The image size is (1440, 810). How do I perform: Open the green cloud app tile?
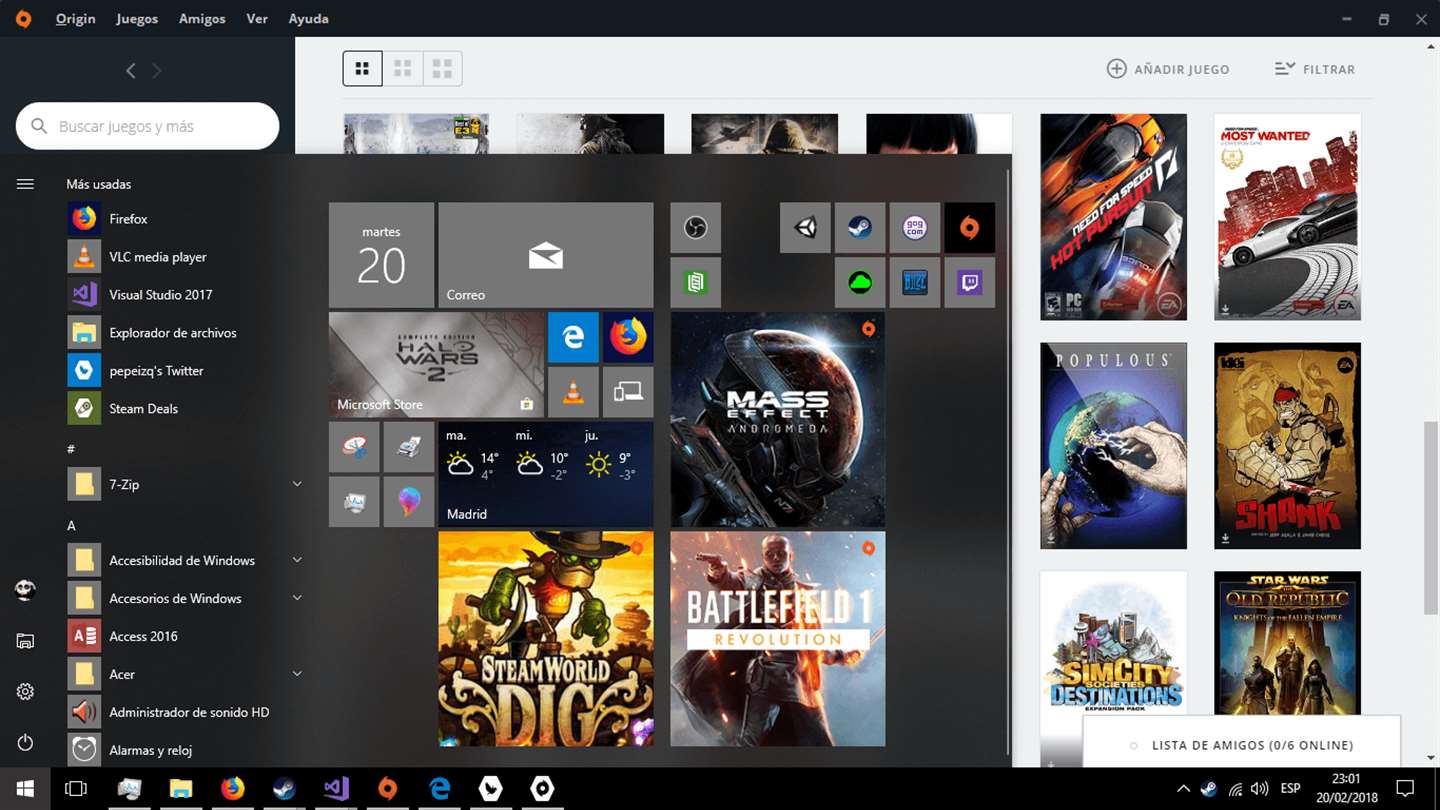(860, 283)
